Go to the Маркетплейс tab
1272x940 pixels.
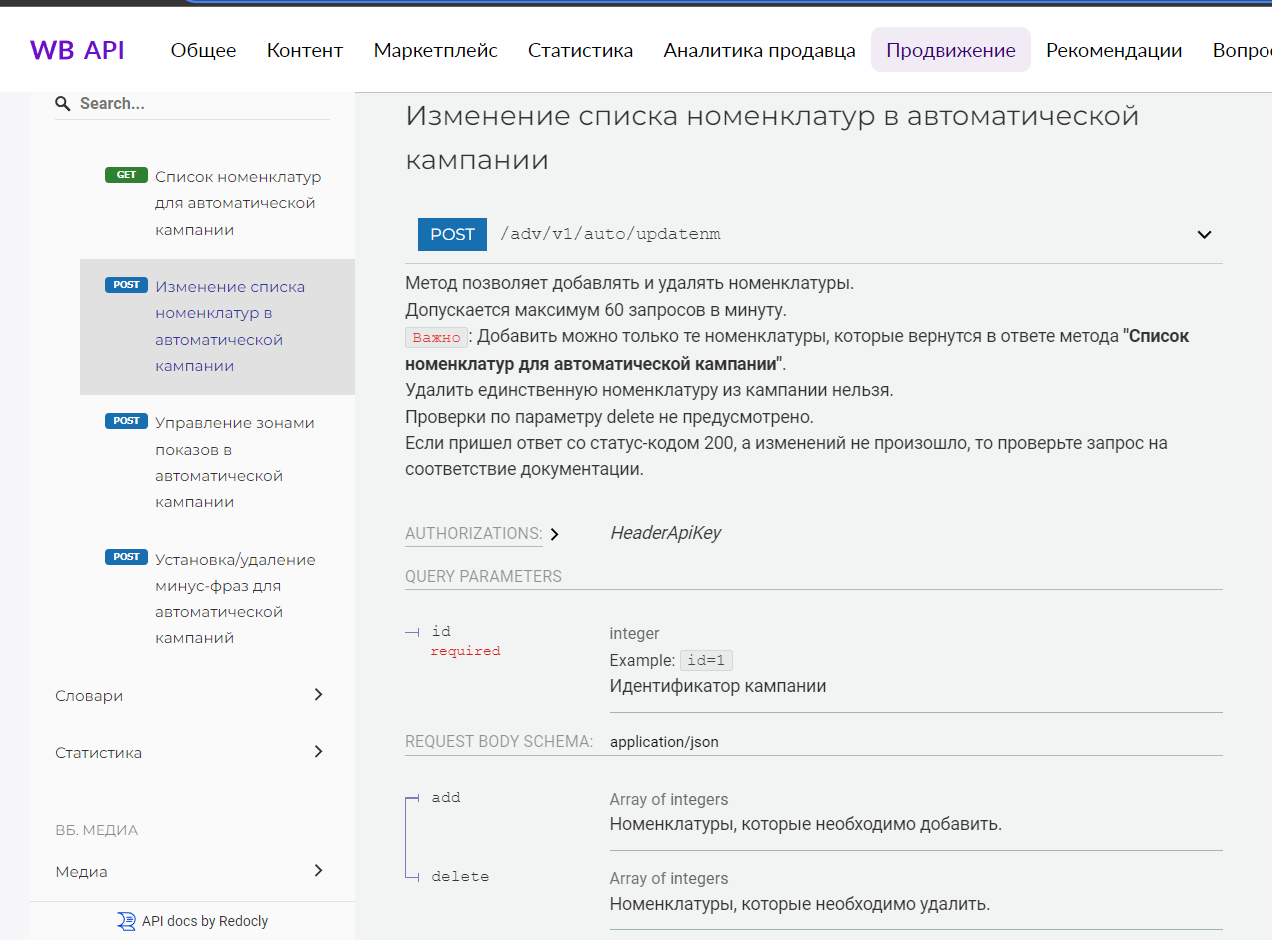coord(435,50)
